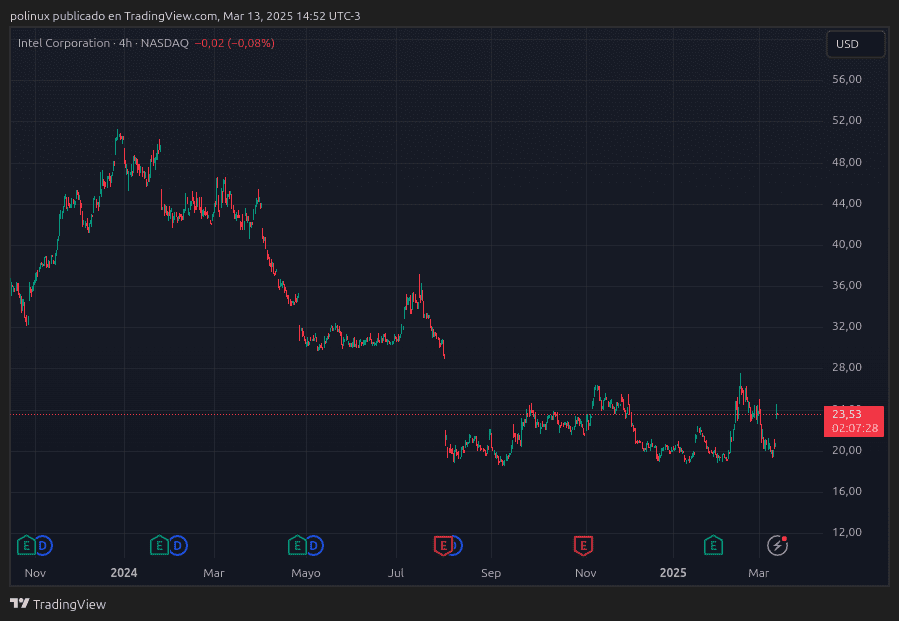Click the dividend D marker above Mayo
This screenshot has width=899, height=621.
click(x=314, y=545)
